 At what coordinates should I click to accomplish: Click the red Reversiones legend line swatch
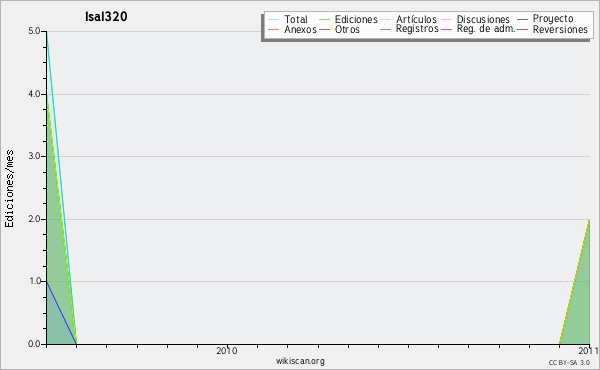pyautogui.click(x=522, y=29)
